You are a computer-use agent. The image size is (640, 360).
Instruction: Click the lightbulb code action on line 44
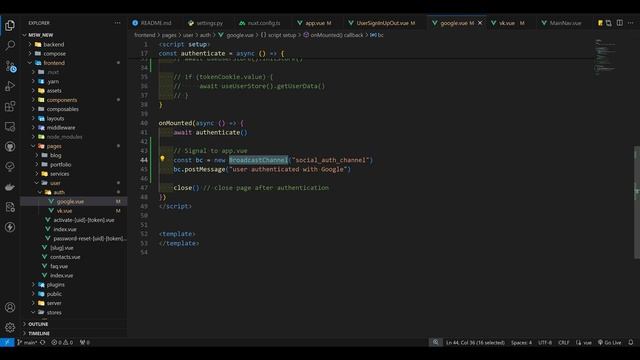(x=162, y=159)
